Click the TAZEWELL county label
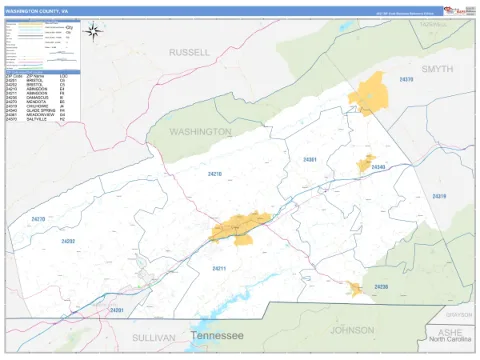 [x=433, y=25]
